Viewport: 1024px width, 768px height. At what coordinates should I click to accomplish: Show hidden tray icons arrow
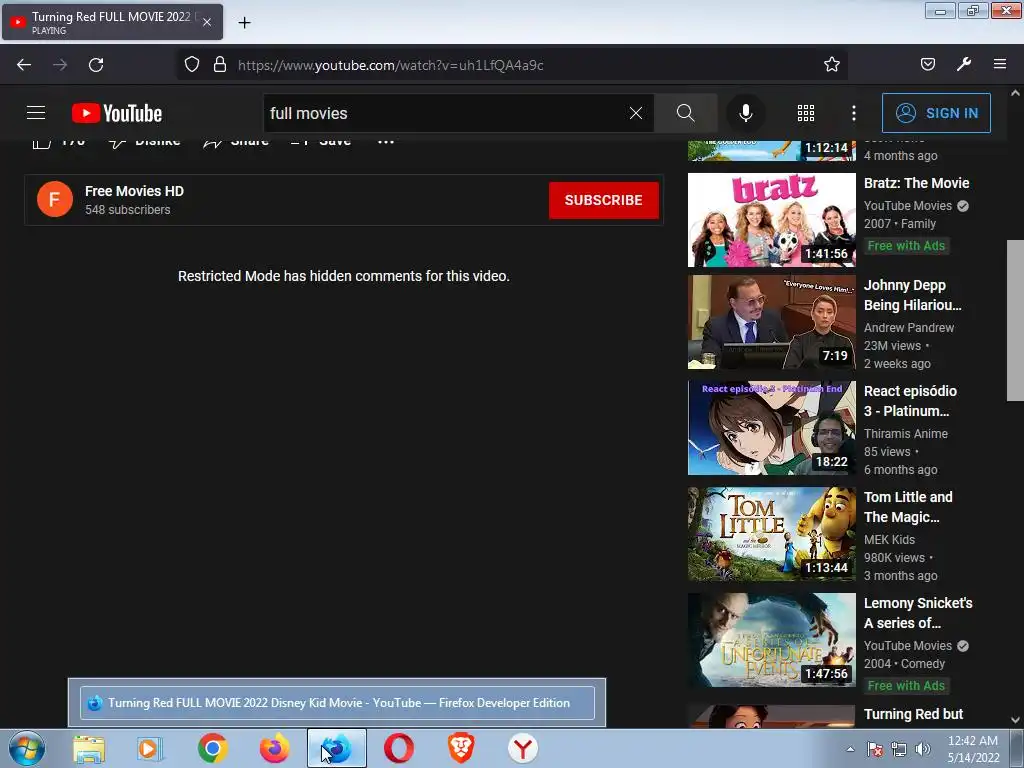click(850, 749)
